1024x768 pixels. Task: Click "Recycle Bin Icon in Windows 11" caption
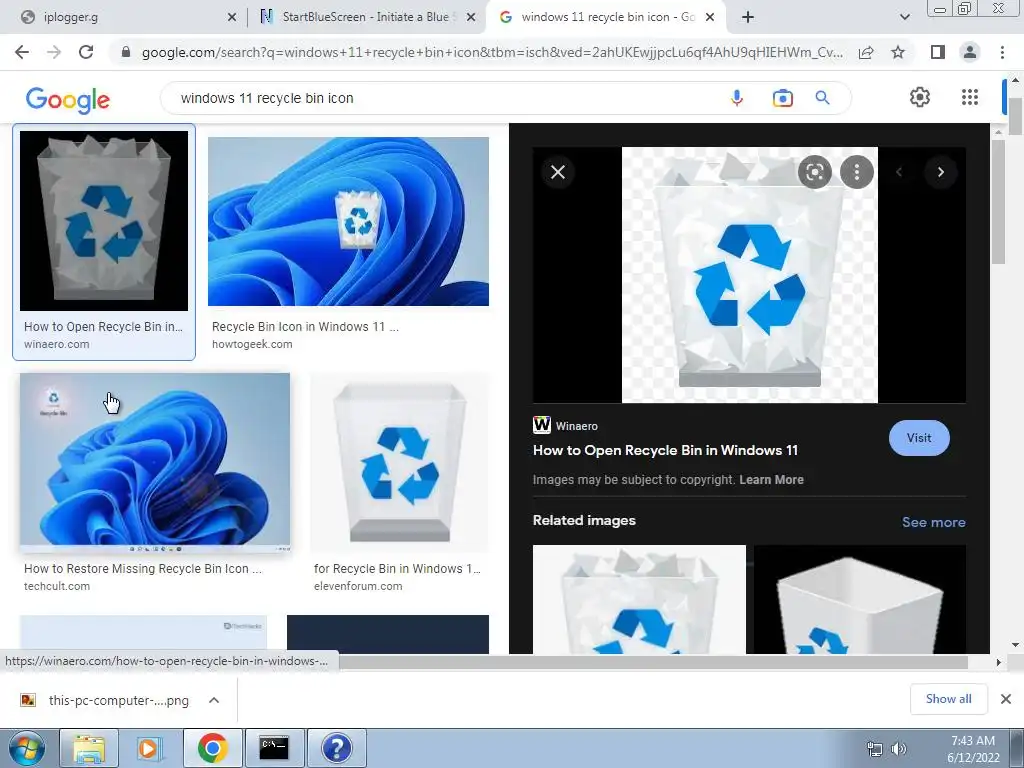(305, 327)
